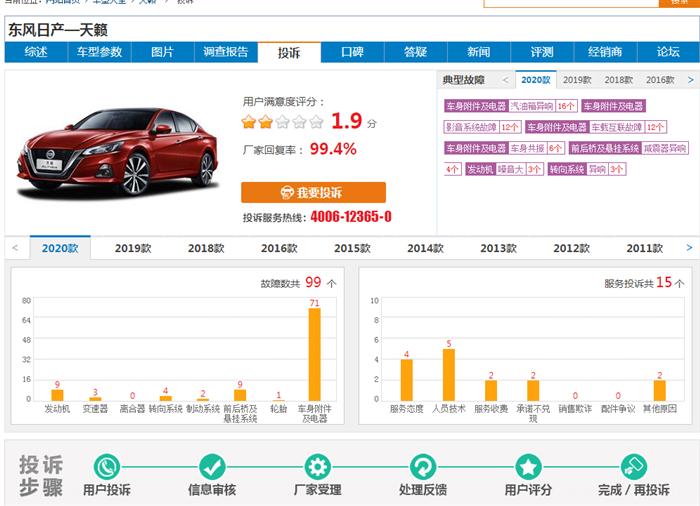The image size is (700, 506).
Task: Click the 用户评分 star step icon
Action: point(528,467)
